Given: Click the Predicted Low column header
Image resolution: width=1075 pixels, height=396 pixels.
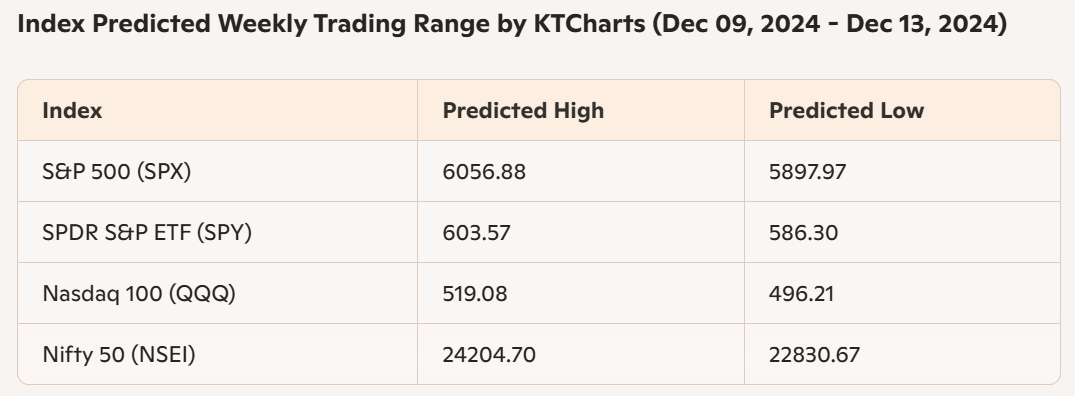Looking at the screenshot, I should click(x=846, y=110).
